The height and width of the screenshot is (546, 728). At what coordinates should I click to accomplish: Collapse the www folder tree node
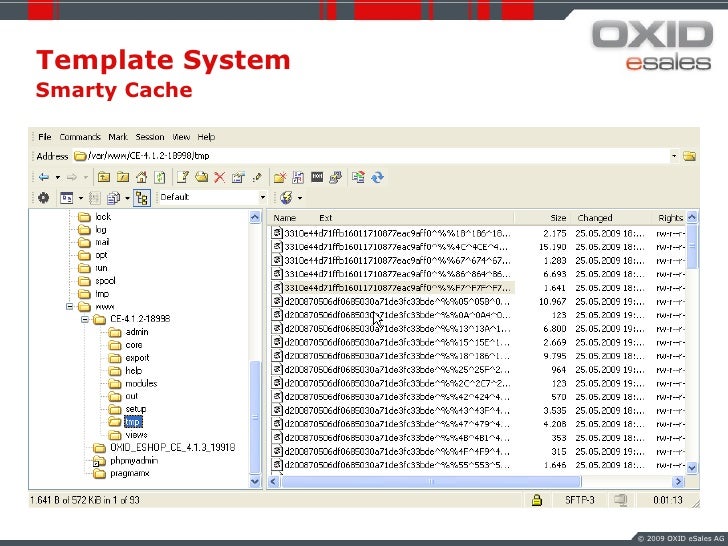(70, 307)
